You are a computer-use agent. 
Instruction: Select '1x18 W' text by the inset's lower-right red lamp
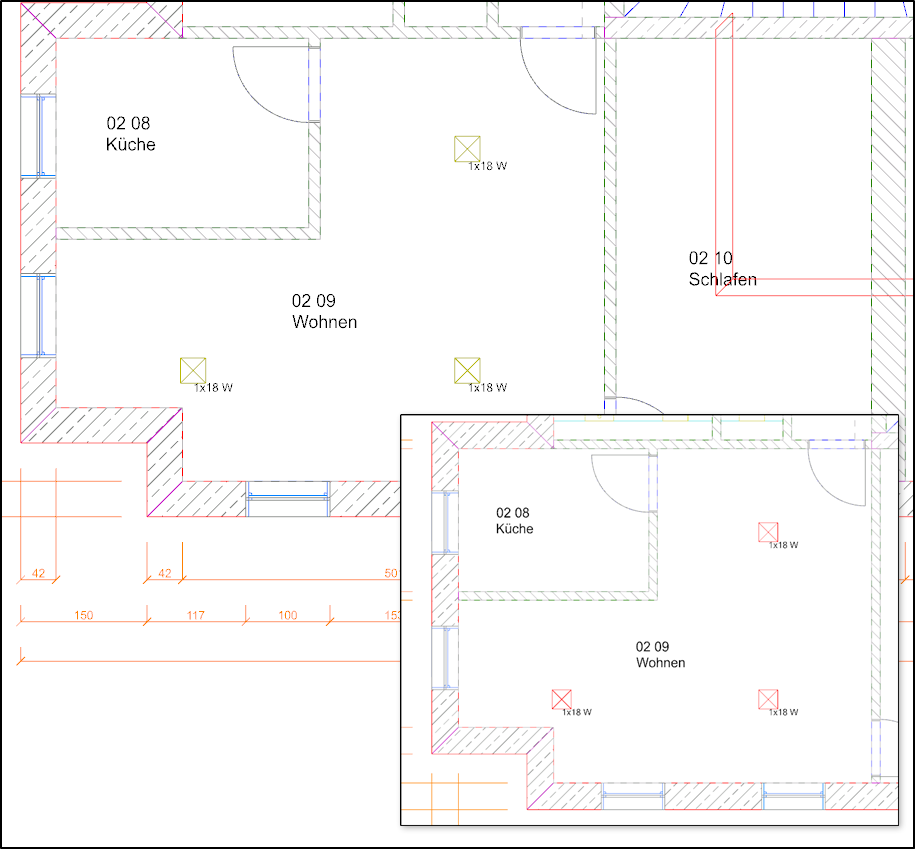pyautogui.click(x=783, y=712)
